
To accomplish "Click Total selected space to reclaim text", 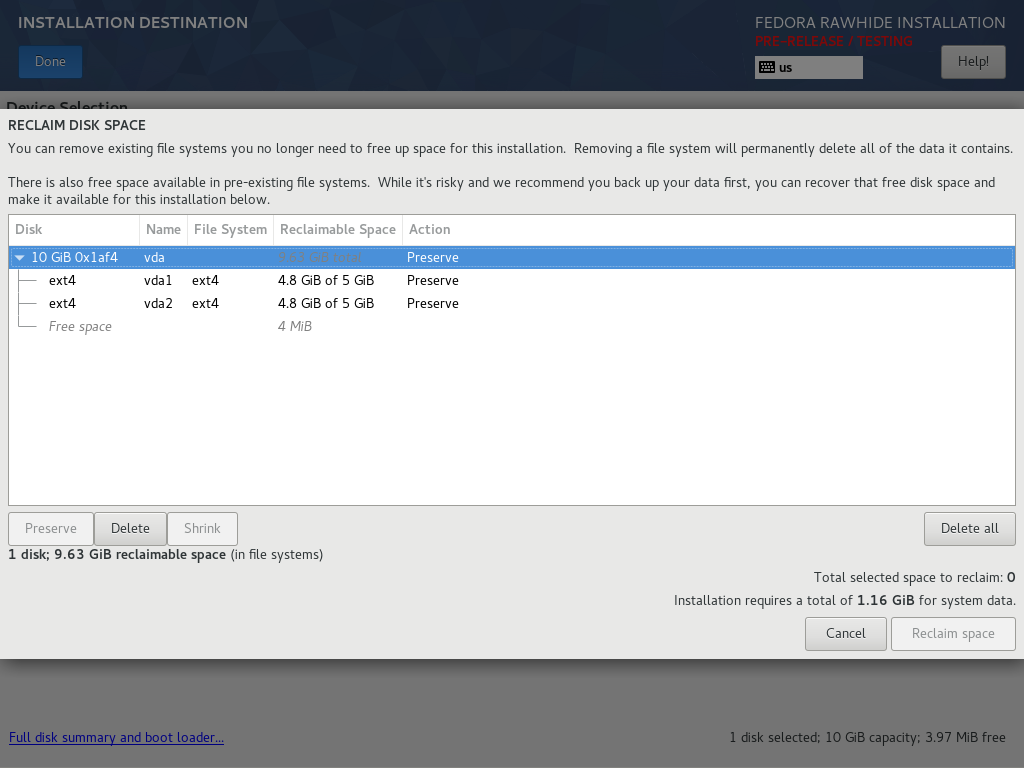I will pos(914,577).
